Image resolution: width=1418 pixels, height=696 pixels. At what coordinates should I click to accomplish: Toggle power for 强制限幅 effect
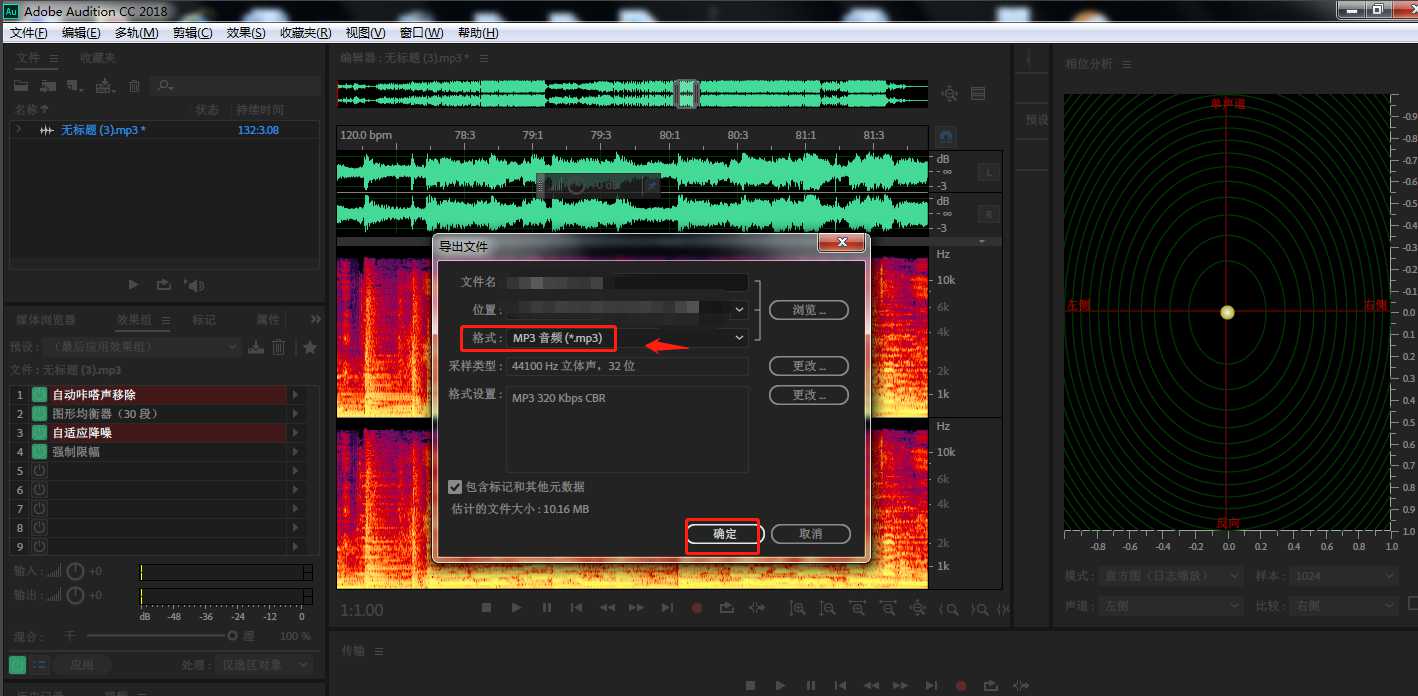click(40, 452)
